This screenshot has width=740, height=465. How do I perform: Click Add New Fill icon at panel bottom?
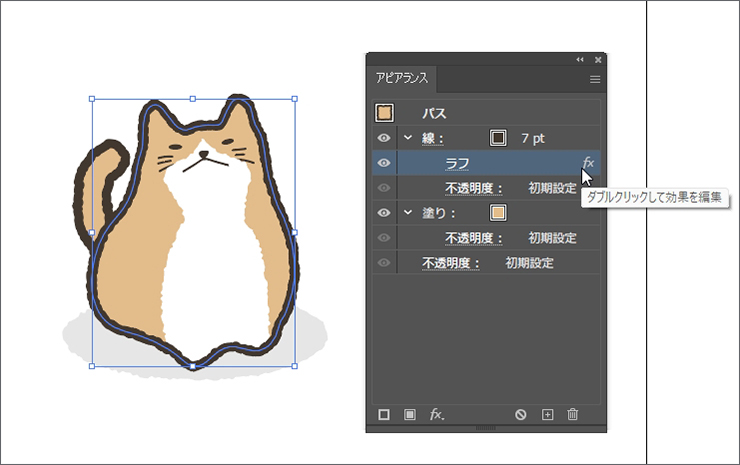409,414
